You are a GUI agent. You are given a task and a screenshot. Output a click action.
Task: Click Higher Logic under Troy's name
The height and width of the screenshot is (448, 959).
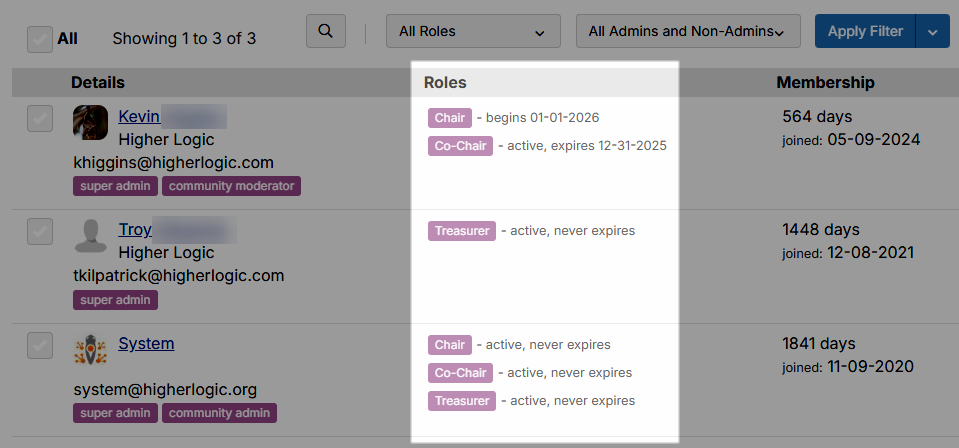(166, 252)
